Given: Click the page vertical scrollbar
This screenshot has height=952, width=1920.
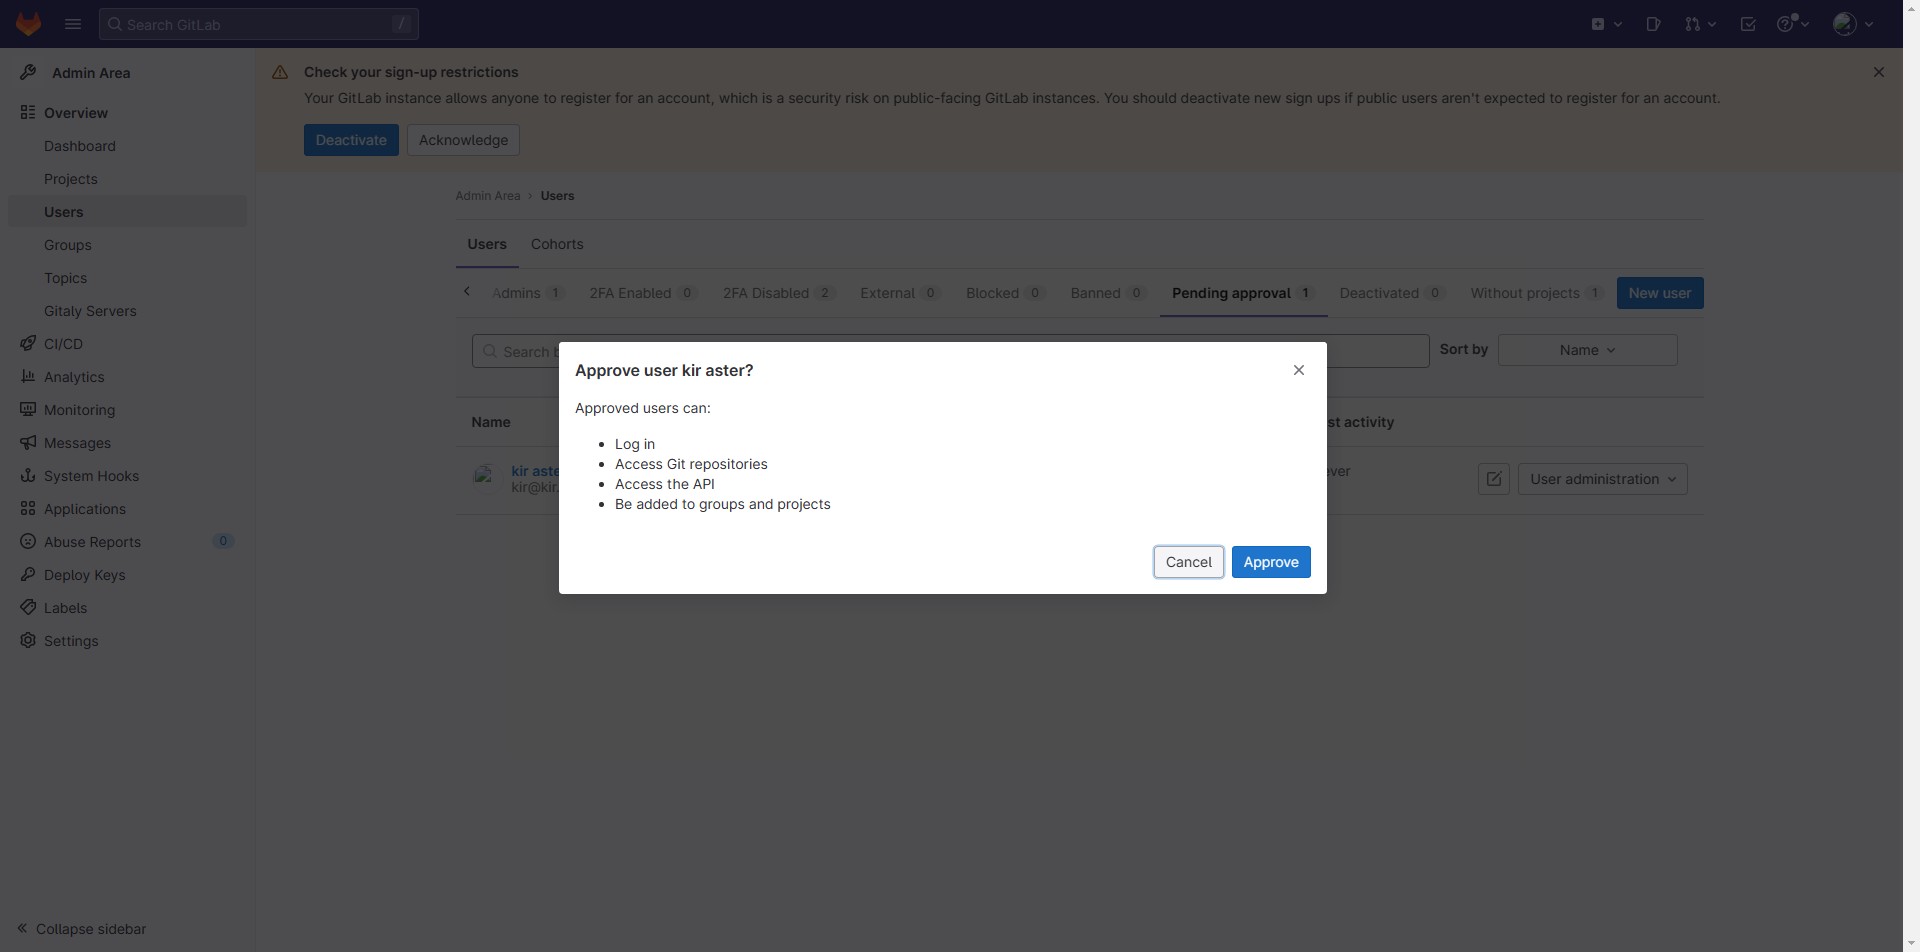Looking at the screenshot, I should (x=1911, y=476).
